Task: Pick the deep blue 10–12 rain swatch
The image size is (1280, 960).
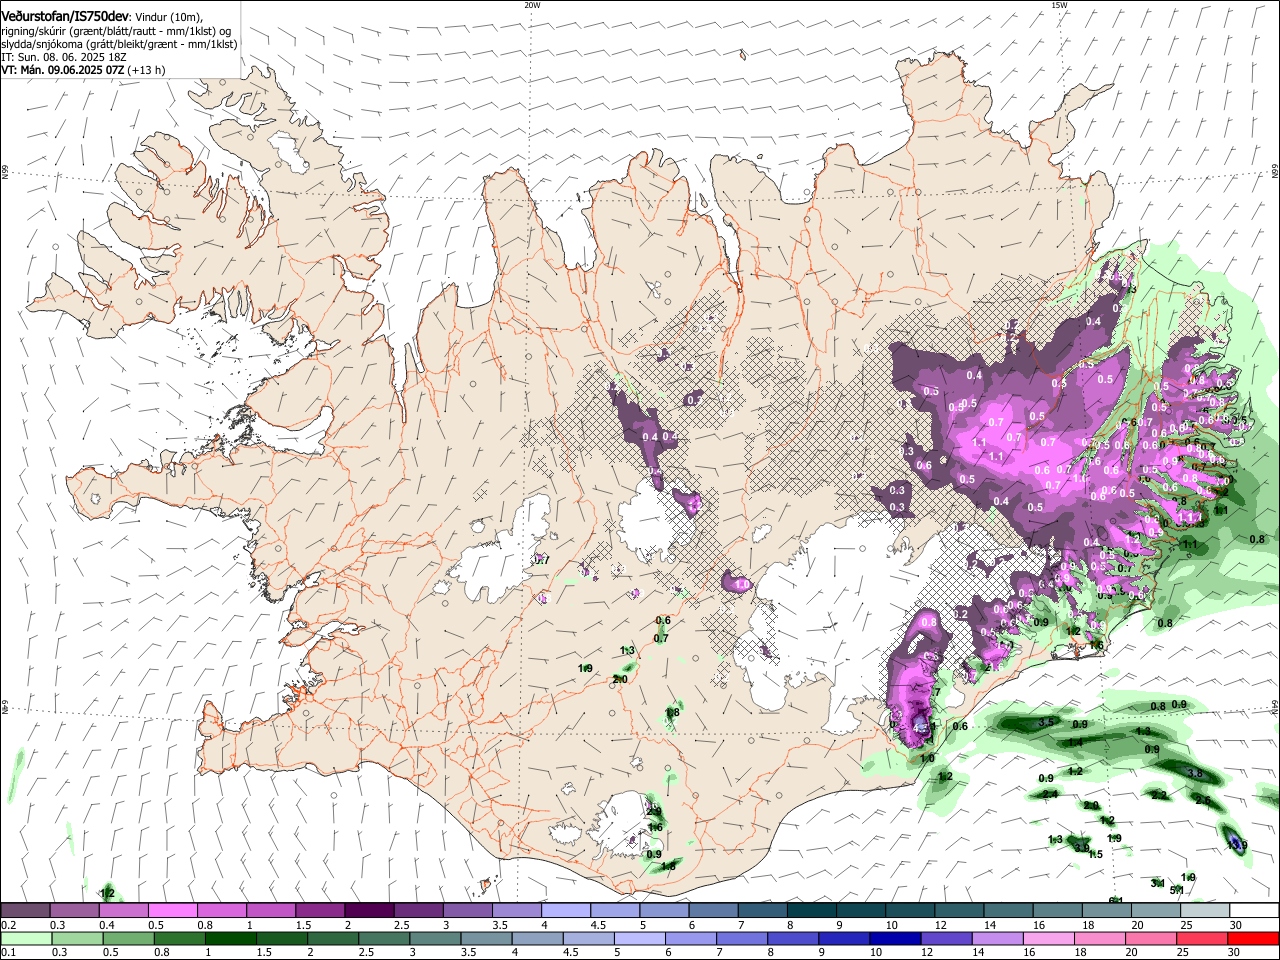Action: (x=893, y=938)
